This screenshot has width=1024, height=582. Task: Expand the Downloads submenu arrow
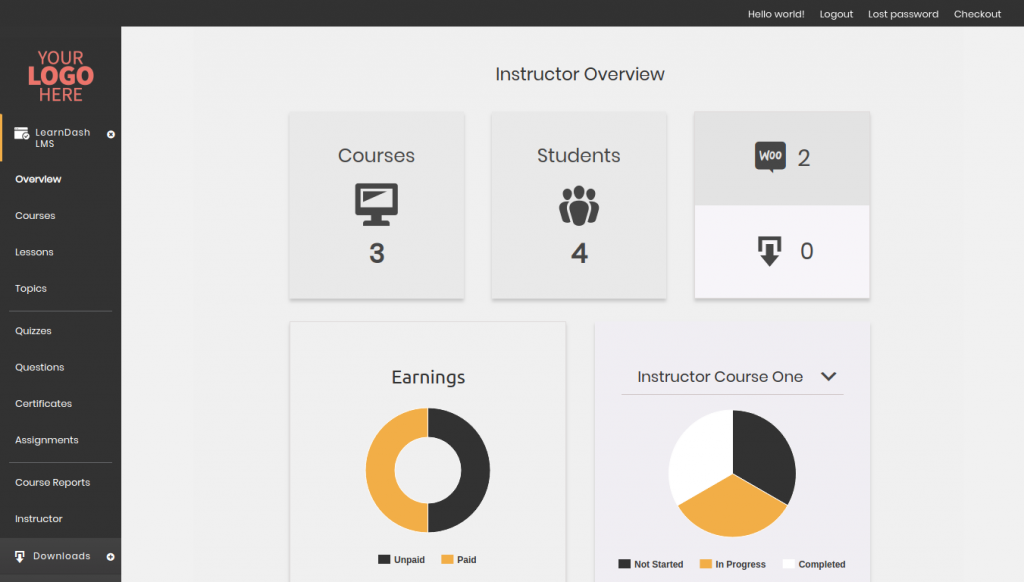tap(110, 557)
